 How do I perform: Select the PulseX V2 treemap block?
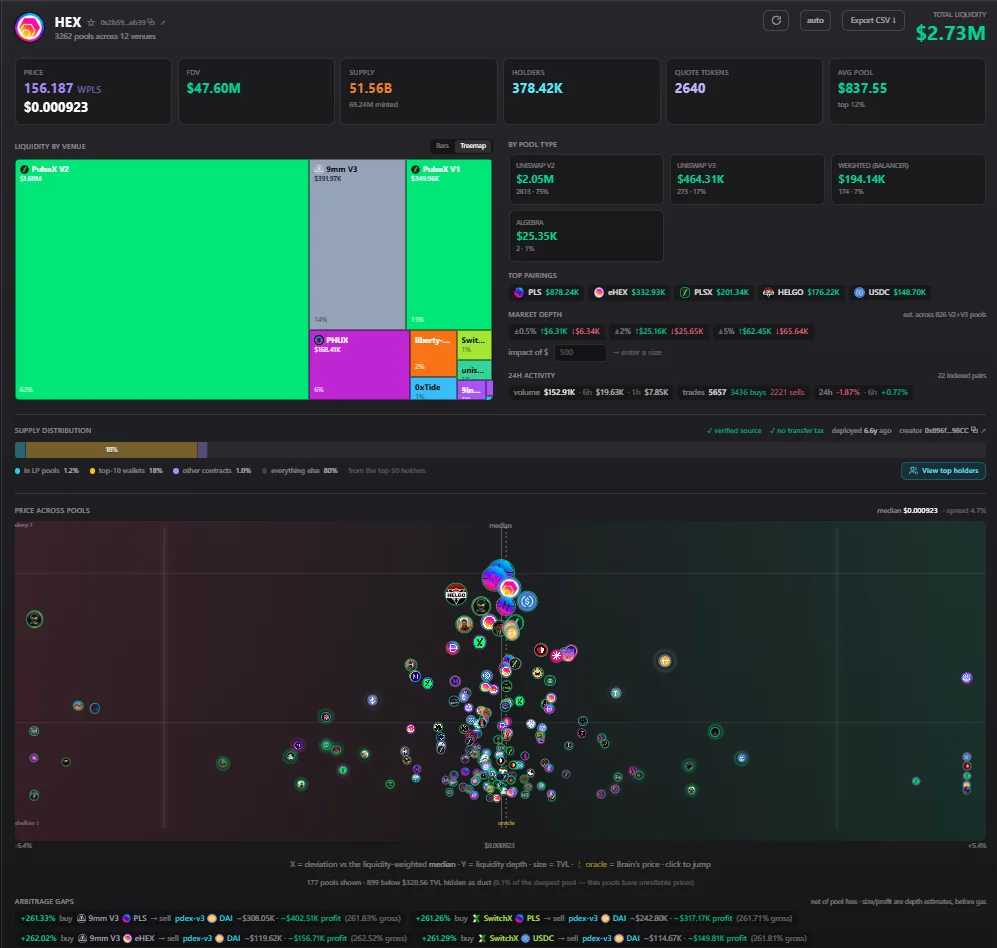tap(162, 279)
